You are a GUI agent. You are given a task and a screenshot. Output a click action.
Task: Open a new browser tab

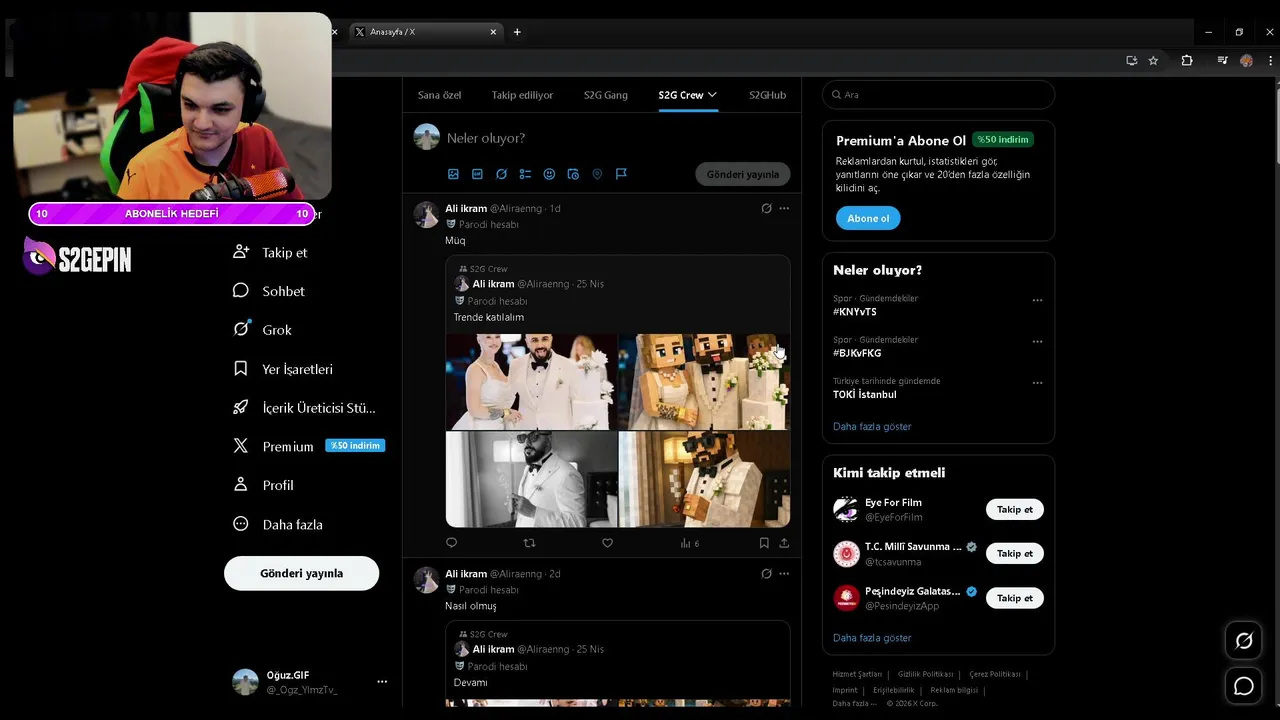[x=517, y=32]
